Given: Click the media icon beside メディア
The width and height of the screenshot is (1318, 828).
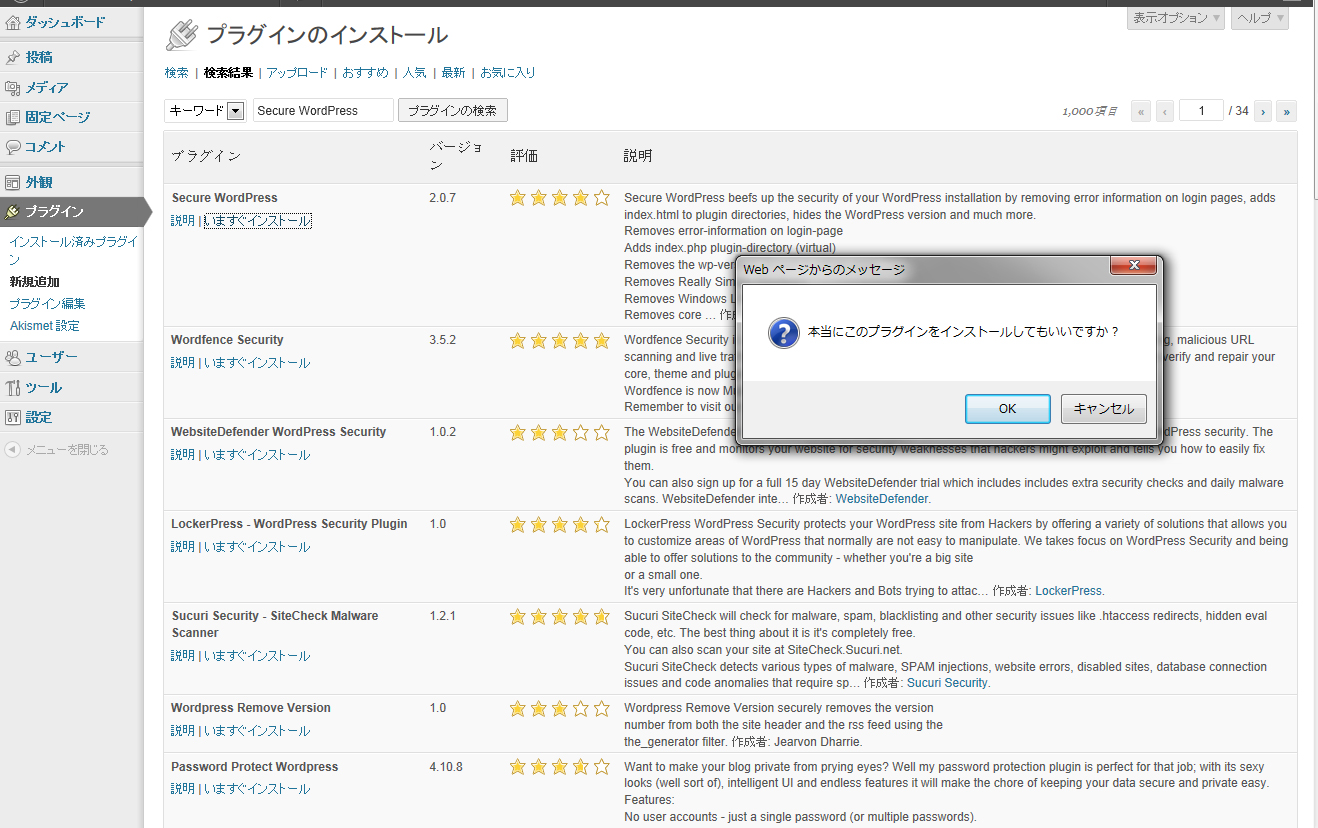Looking at the screenshot, I should [13, 88].
